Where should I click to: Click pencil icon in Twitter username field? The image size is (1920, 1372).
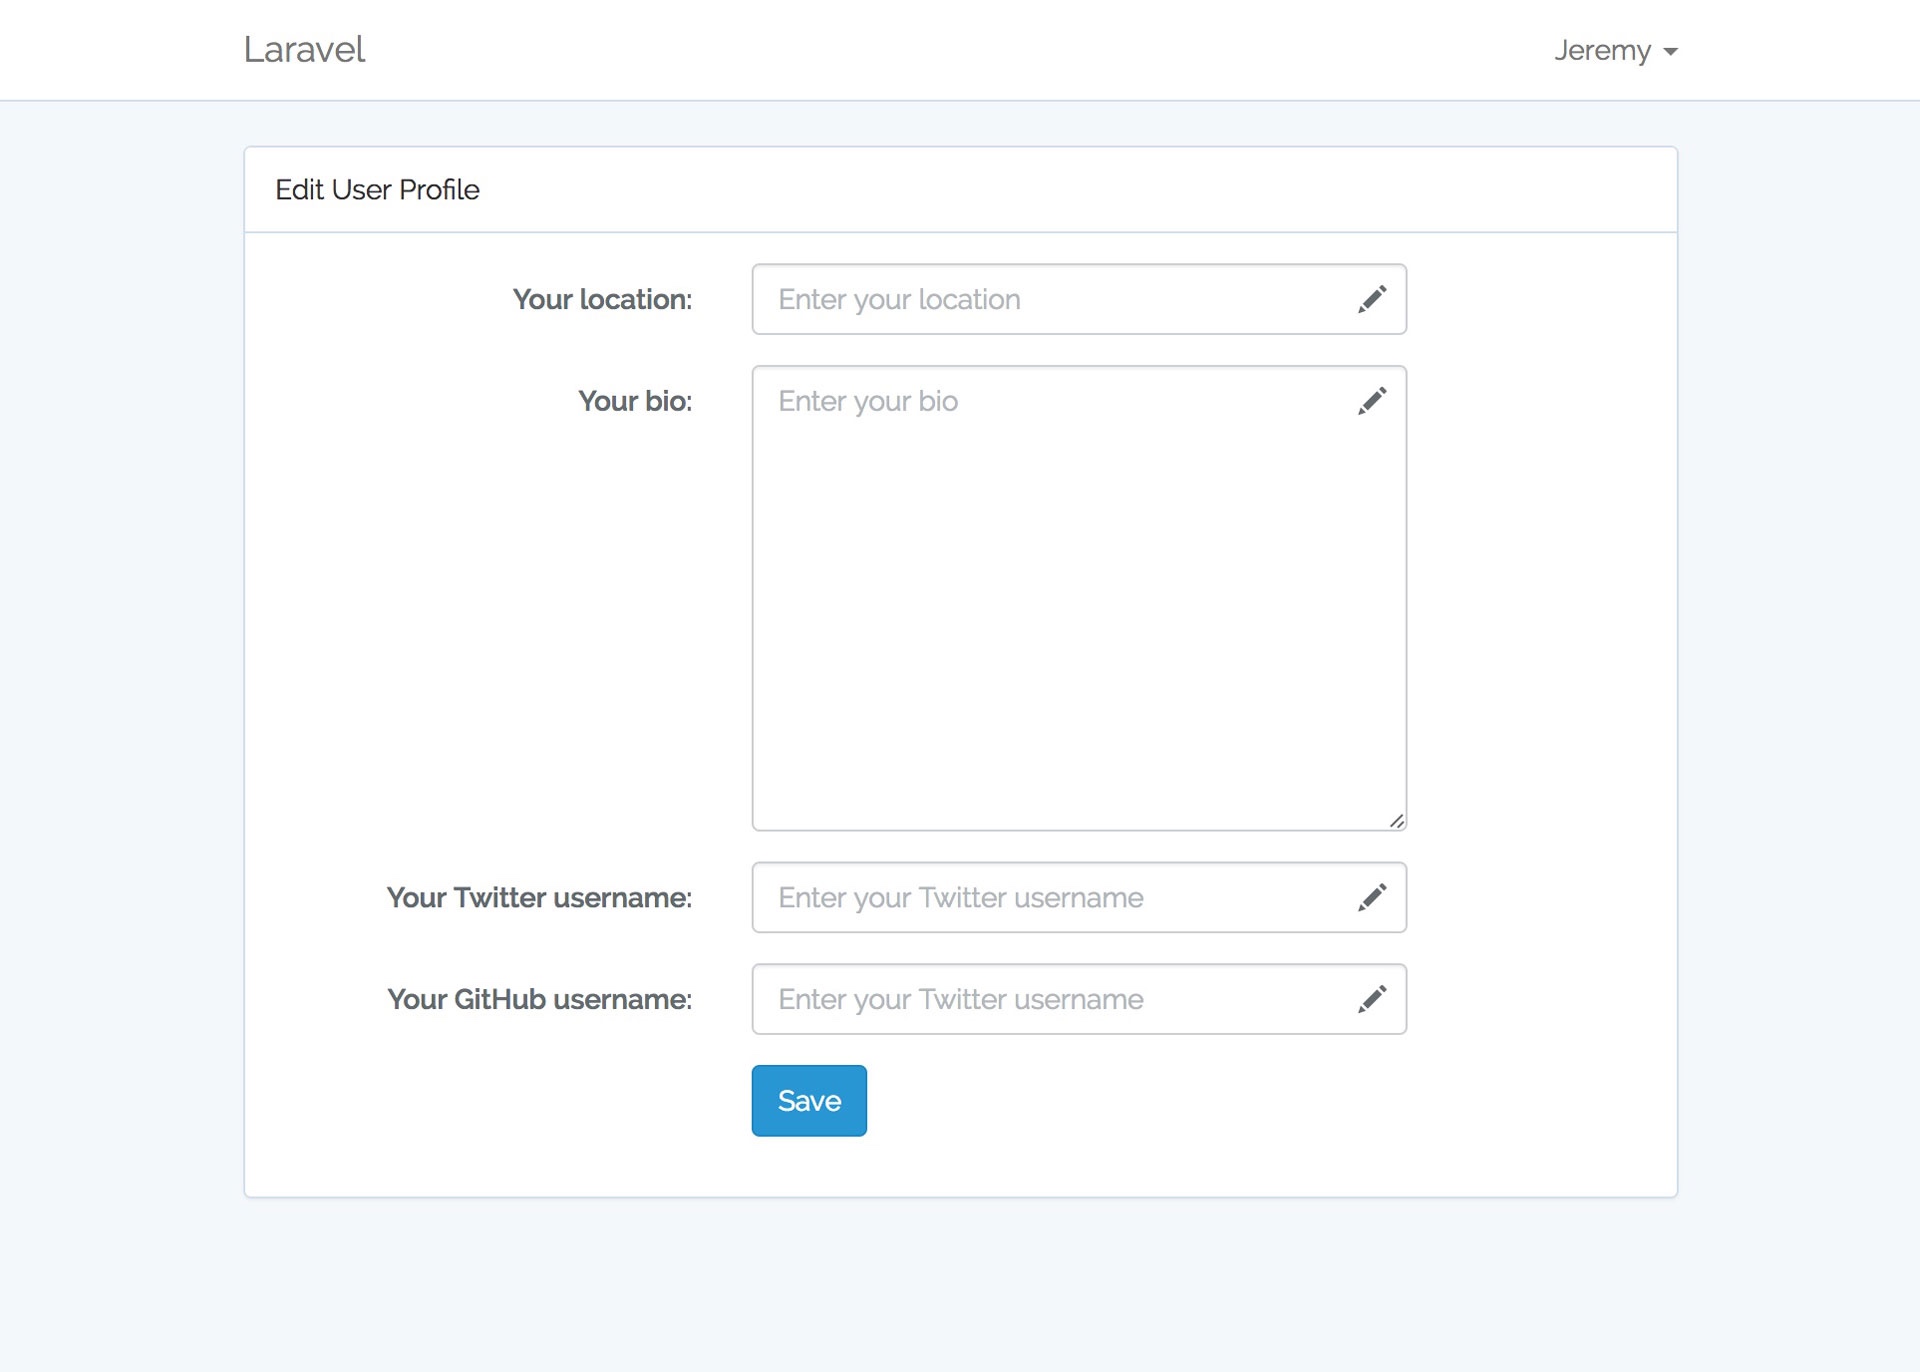[1372, 897]
